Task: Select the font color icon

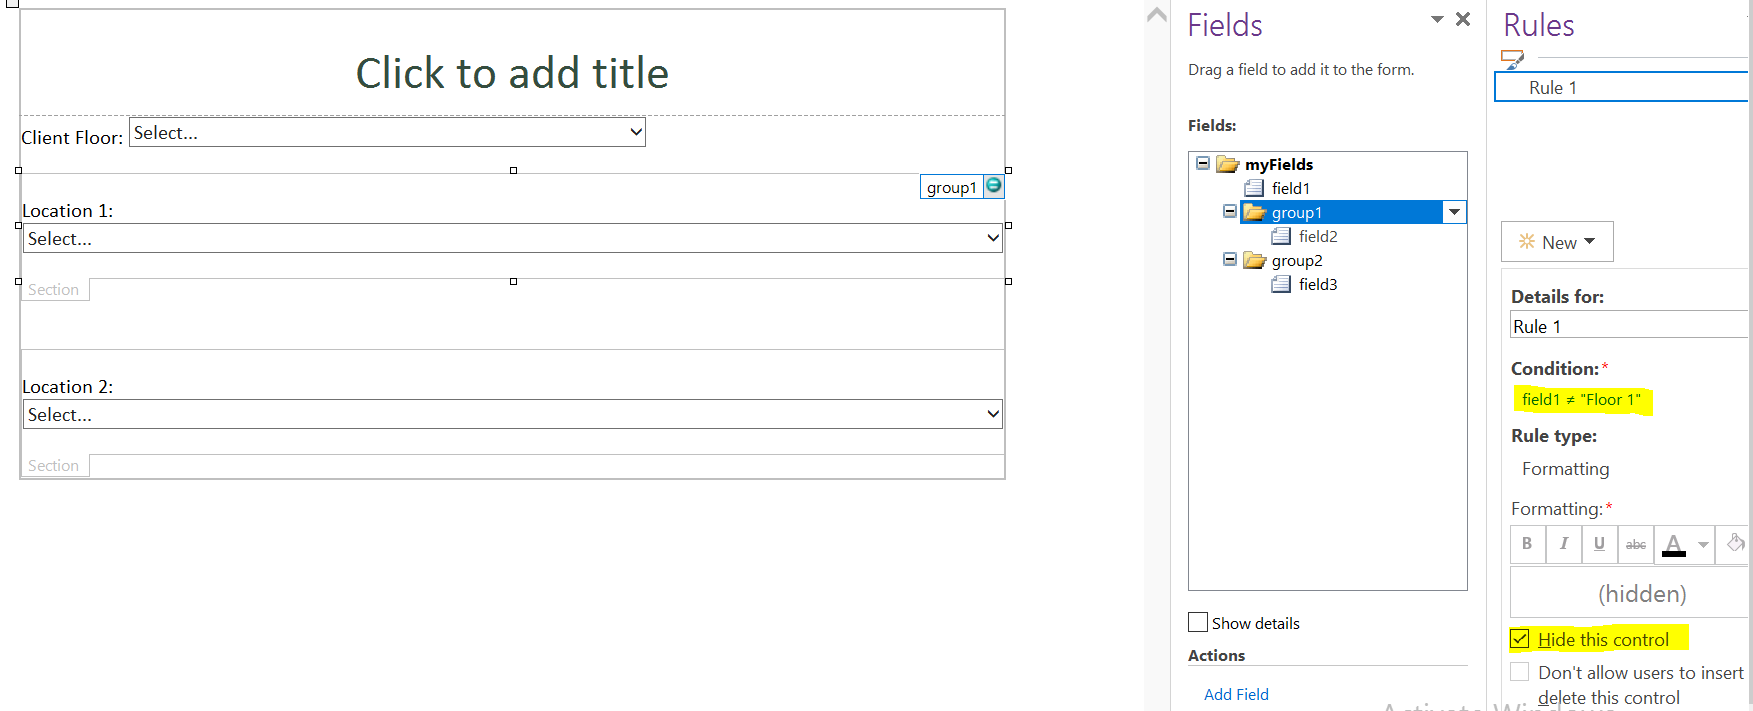Action: click(1673, 543)
